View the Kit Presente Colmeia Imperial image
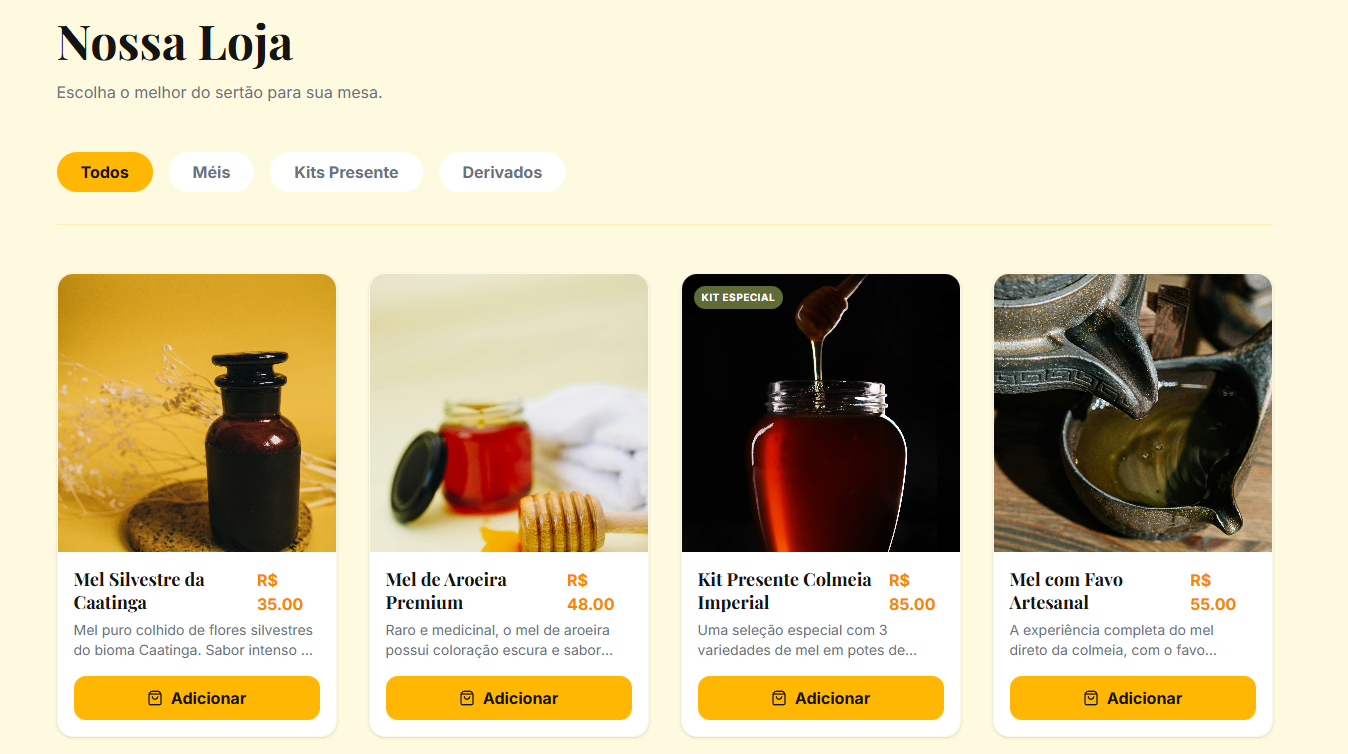The width and height of the screenshot is (1348, 754). pyautogui.click(x=821, y=413)
